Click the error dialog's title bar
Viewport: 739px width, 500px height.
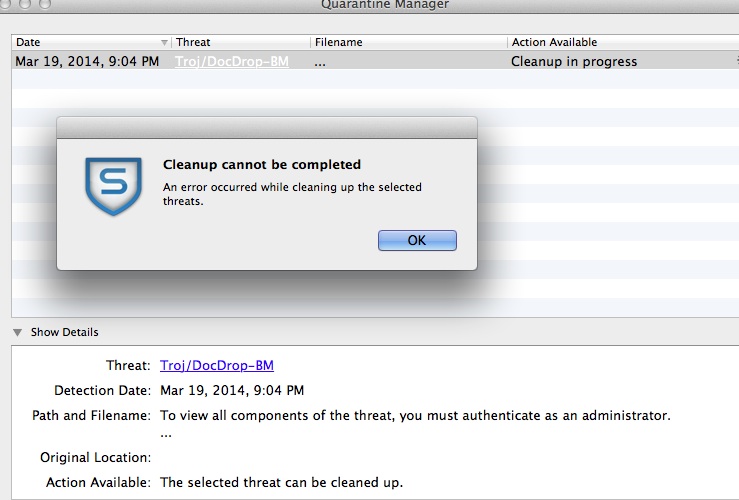pos(267,128)
